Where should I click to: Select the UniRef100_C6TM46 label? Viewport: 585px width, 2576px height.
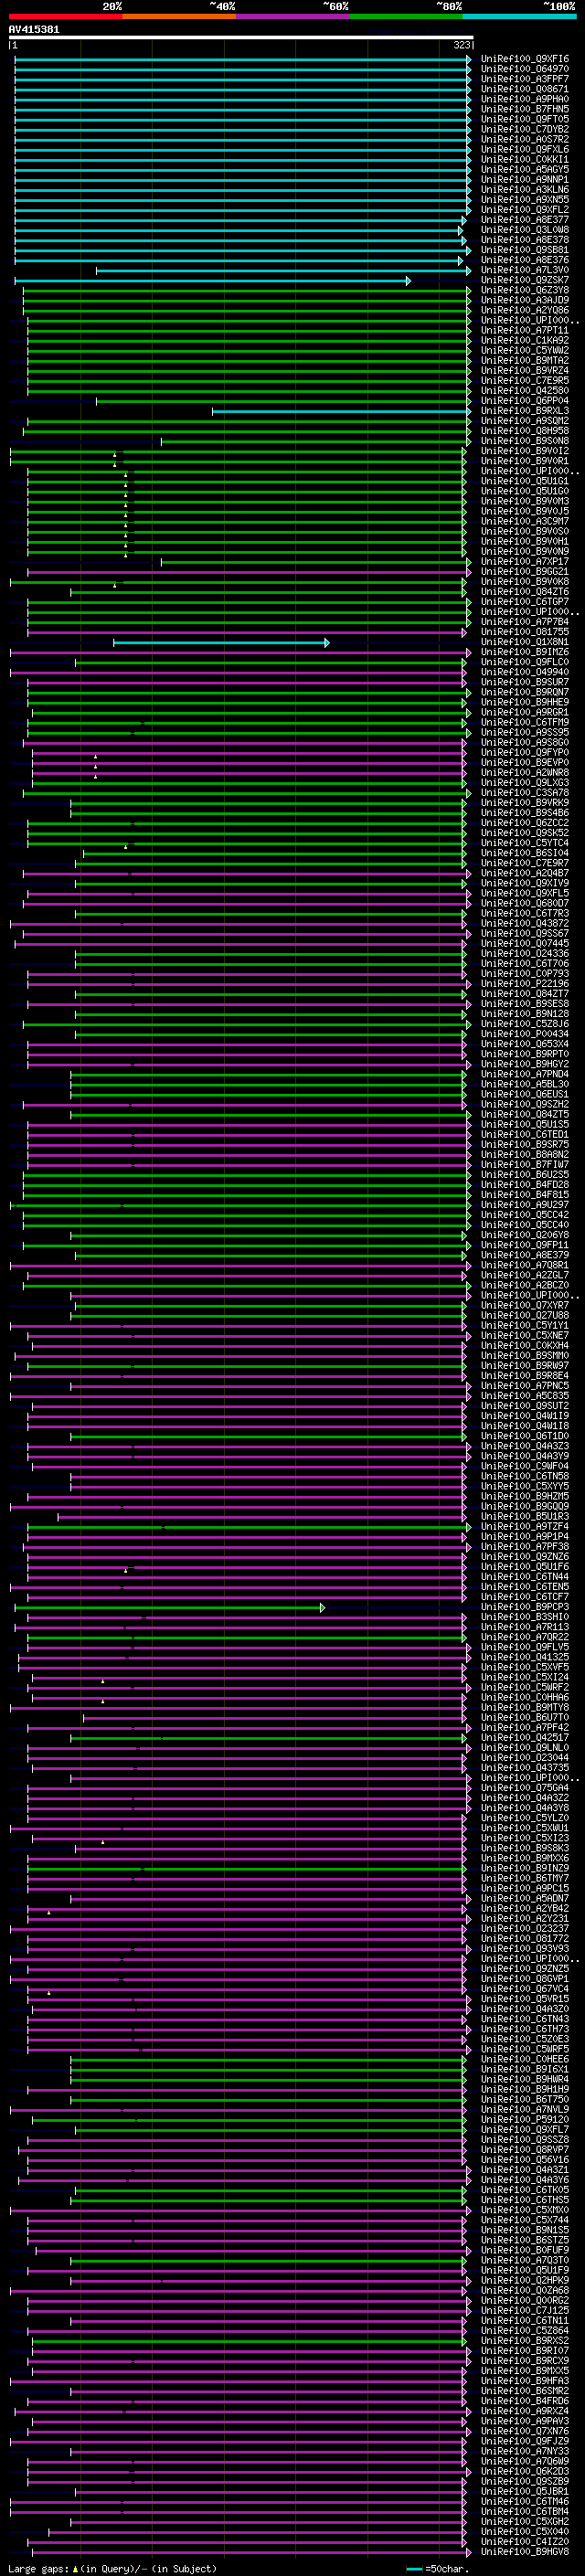pos(525,2501)
